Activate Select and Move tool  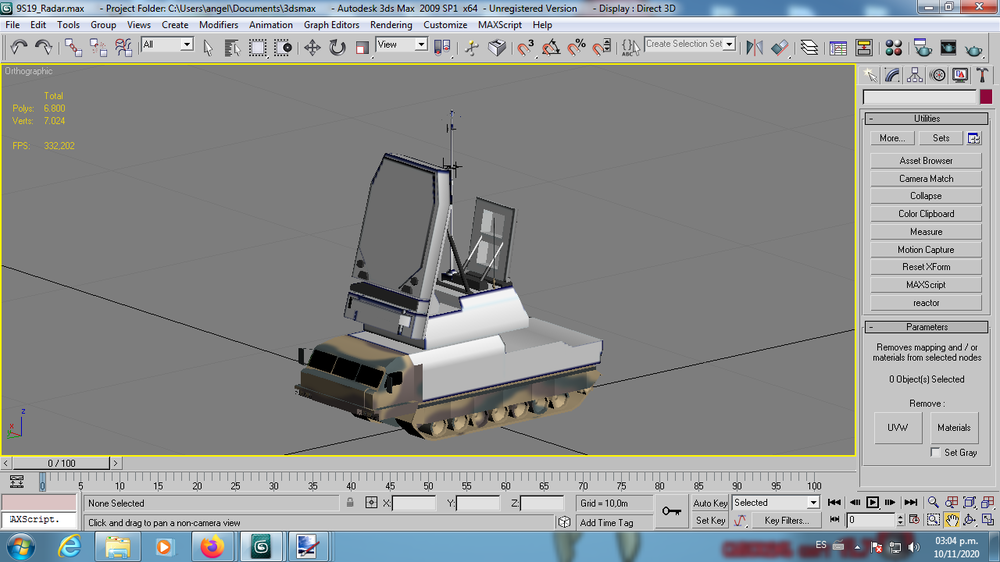(312, 48)
